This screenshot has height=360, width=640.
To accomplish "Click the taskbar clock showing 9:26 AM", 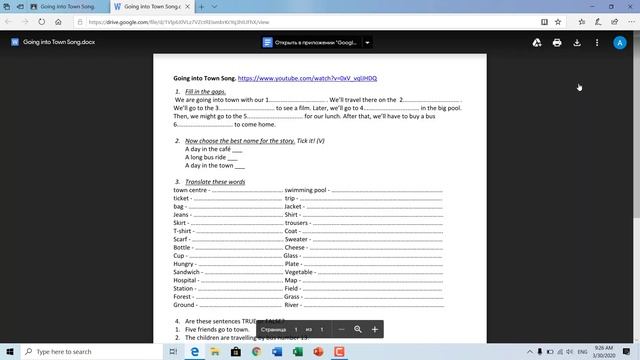I will pos(604,351).
